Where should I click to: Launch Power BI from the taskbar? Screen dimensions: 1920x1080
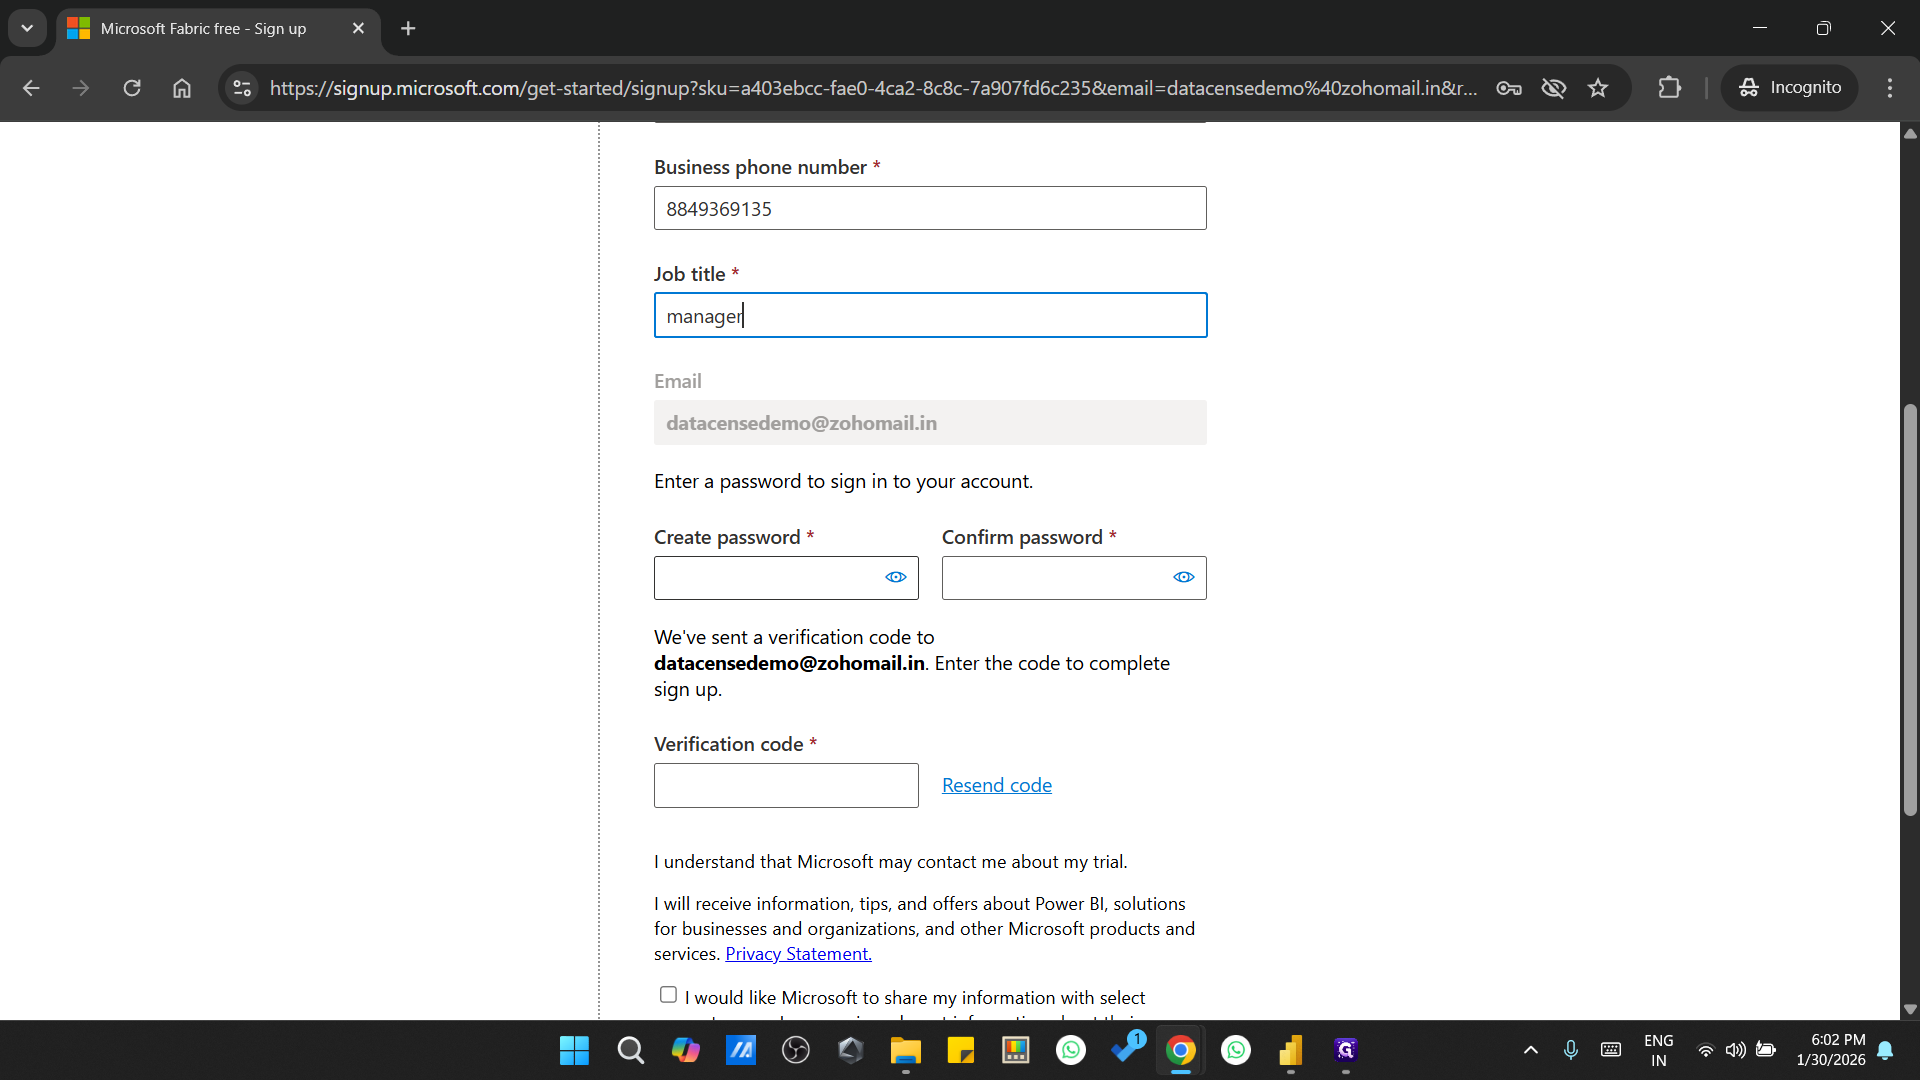pyautogui.click(x=1291, y=1050)
